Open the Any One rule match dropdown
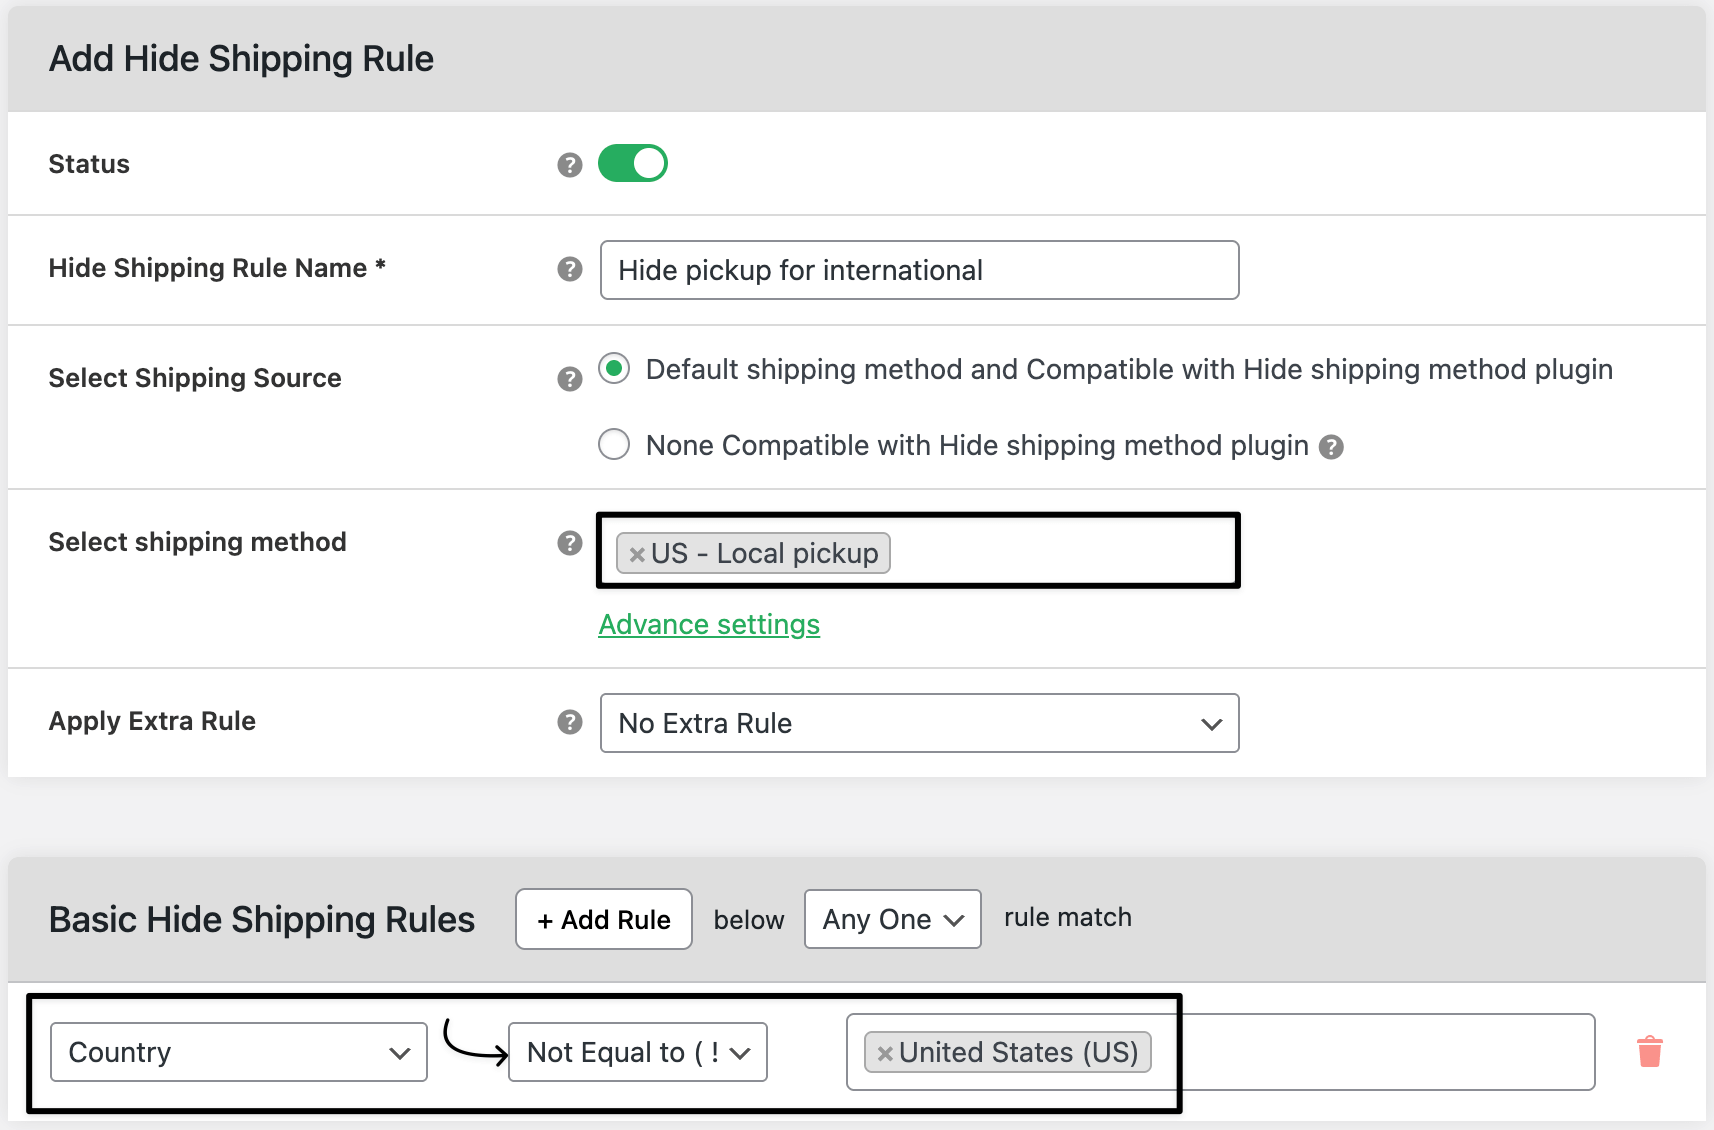Screen dimensions: 1714x1130 coord(892,919)
